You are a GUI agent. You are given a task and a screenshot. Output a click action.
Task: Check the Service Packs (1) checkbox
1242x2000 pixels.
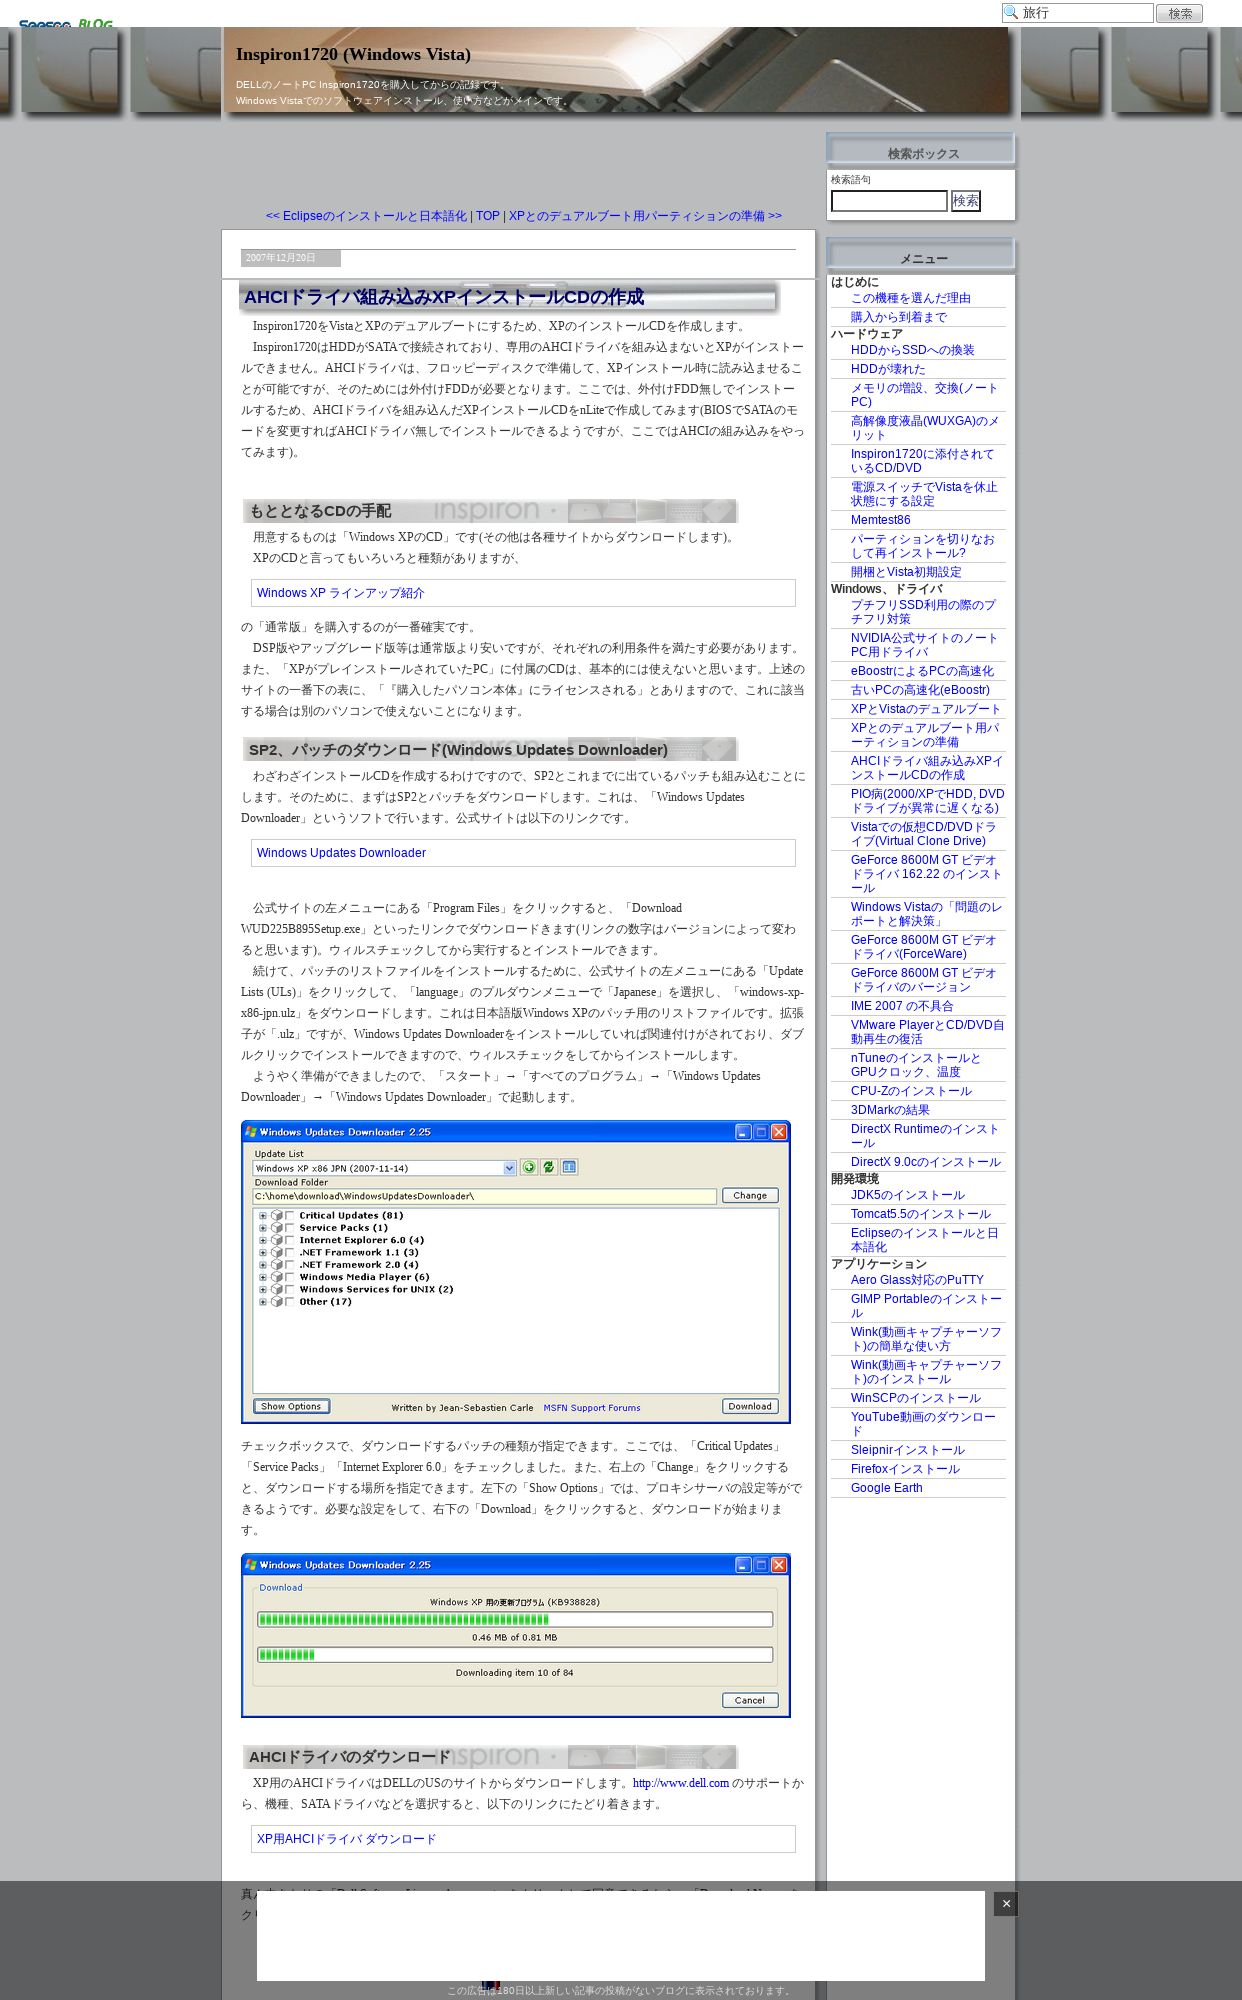[x=290, y=1228]
